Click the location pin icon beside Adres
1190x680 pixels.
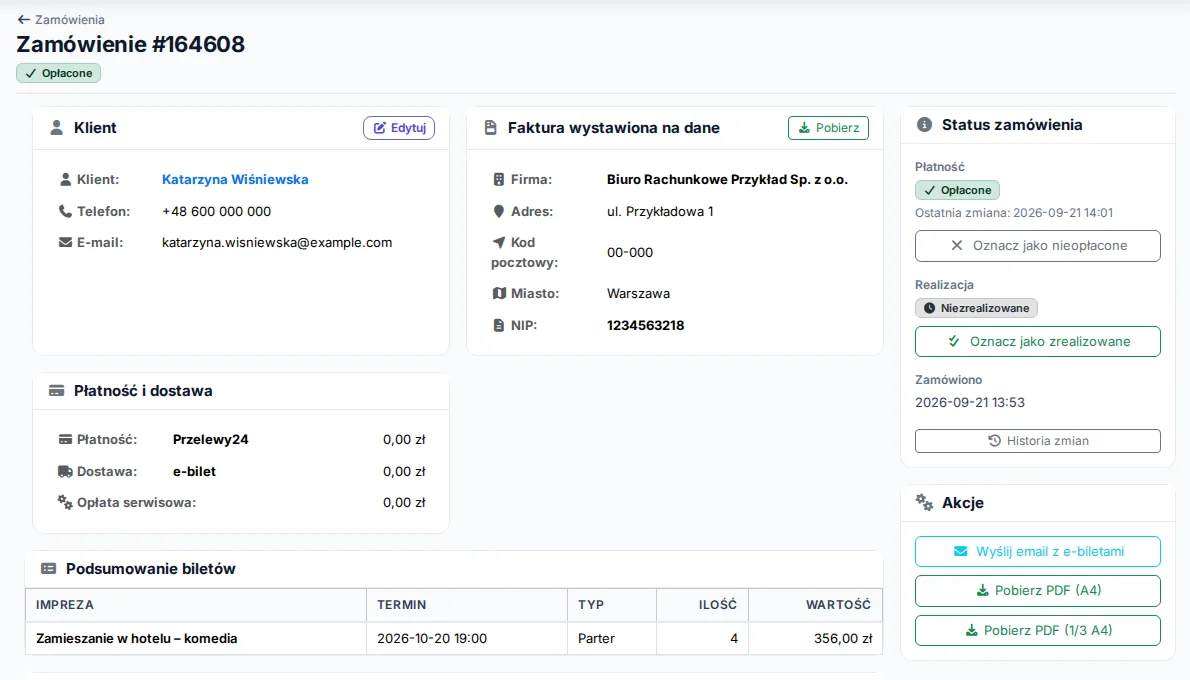[x=499, y=212]
